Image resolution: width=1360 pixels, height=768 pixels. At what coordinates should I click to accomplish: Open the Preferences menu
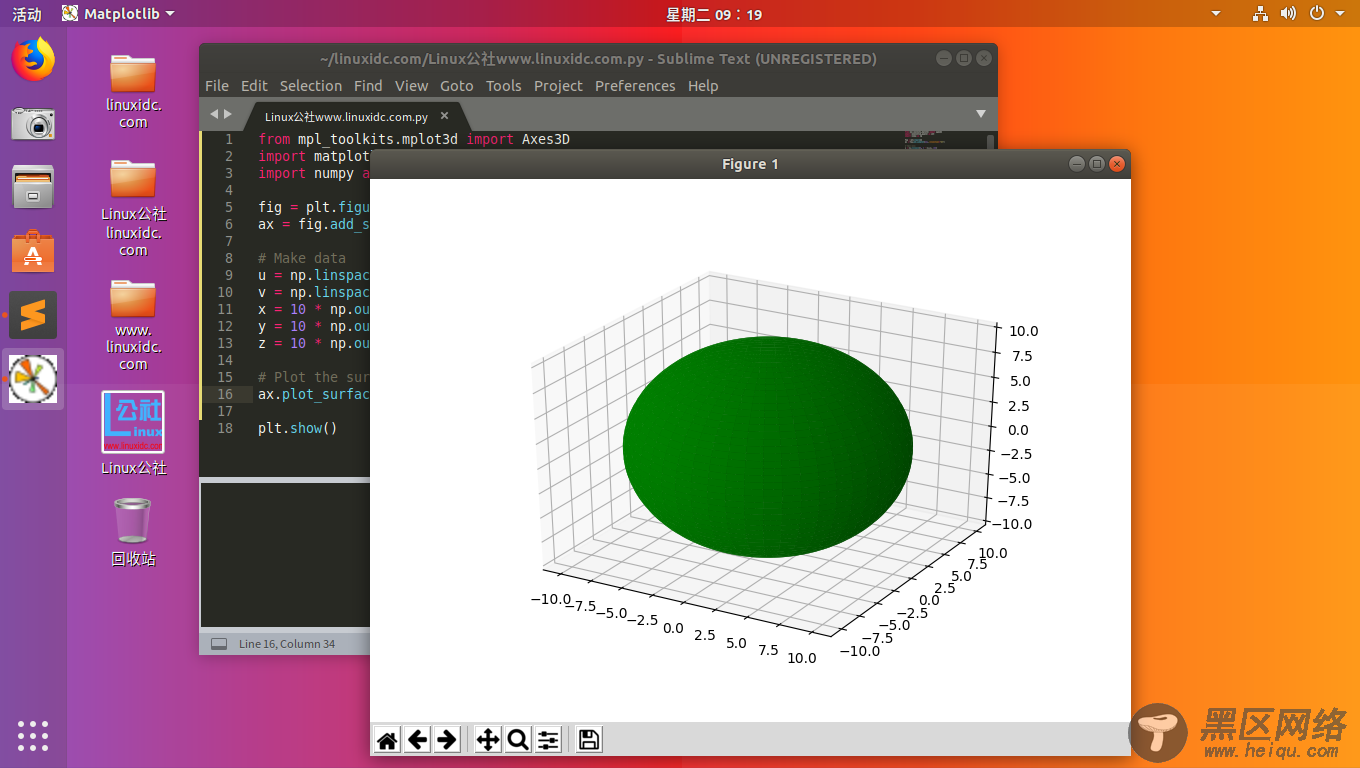635,86
